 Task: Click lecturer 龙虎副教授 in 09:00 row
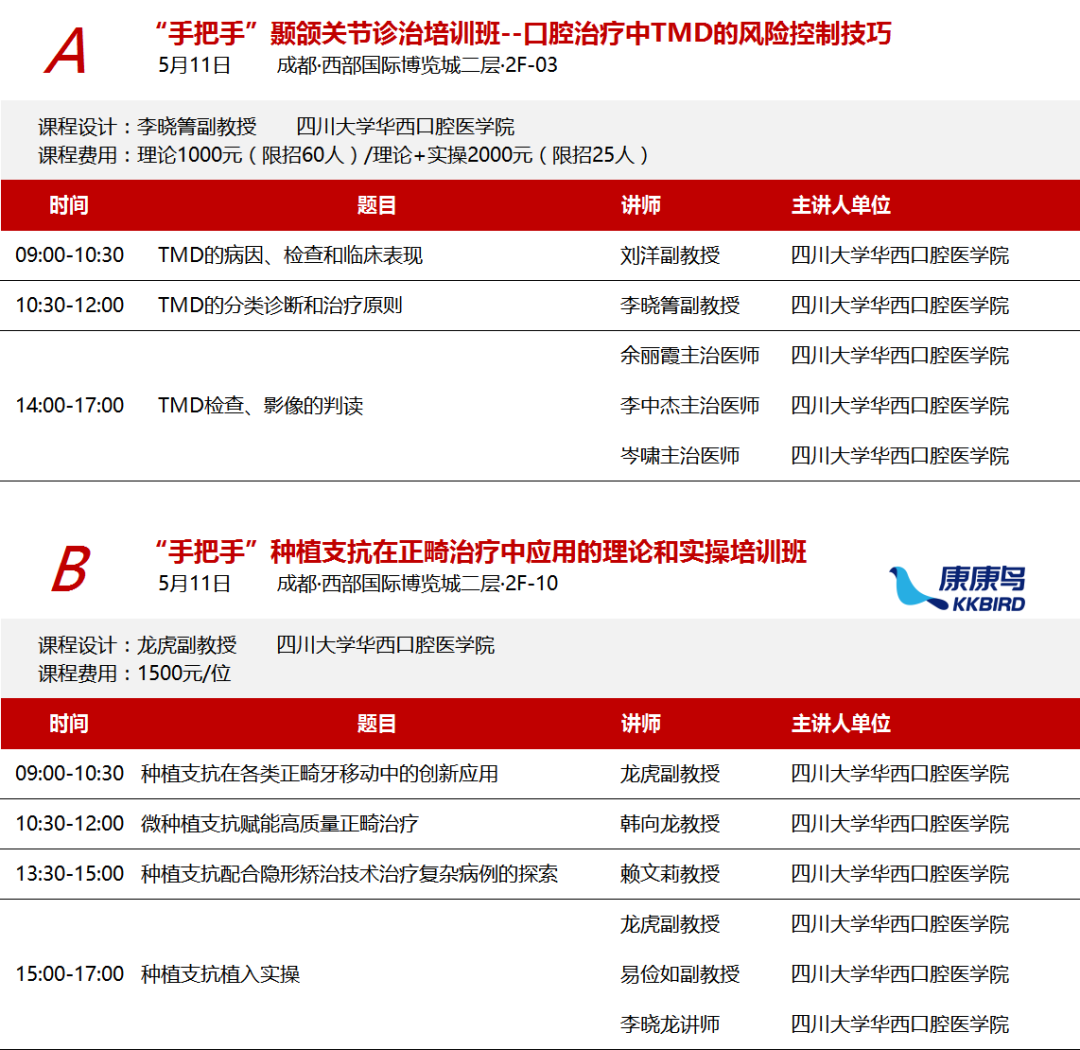coord(669,774)
